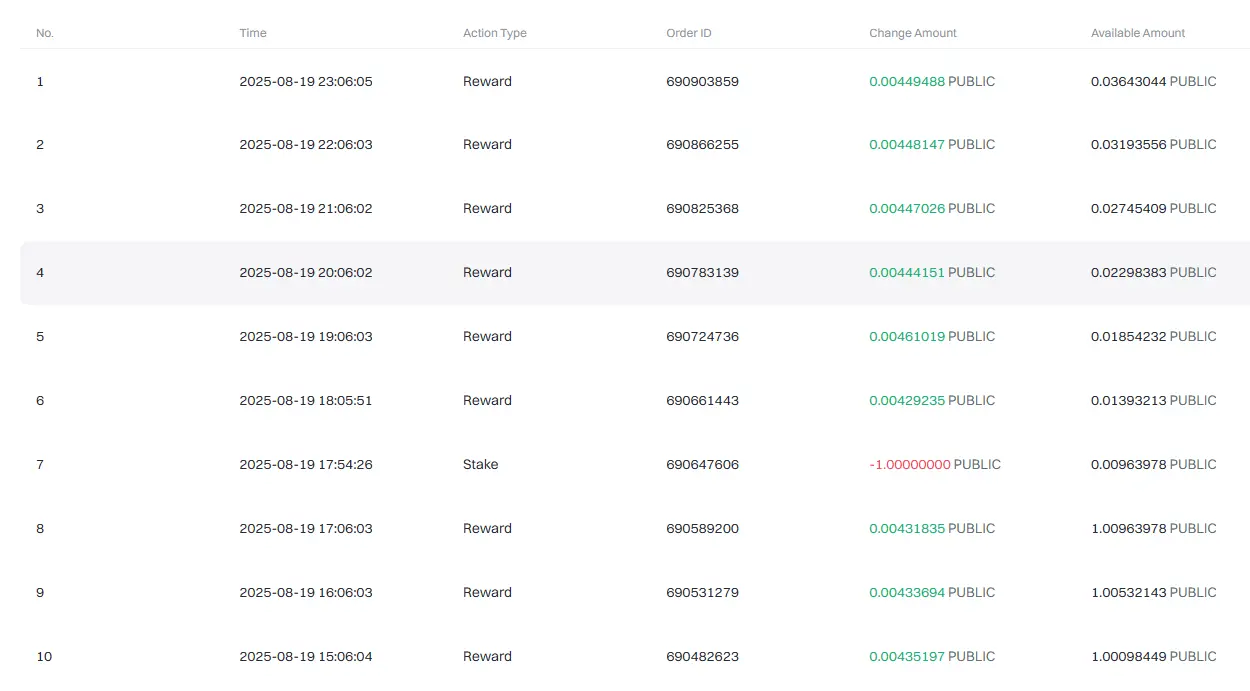Click the Time column header
The image size is (1250, 691).
[253, 33]
